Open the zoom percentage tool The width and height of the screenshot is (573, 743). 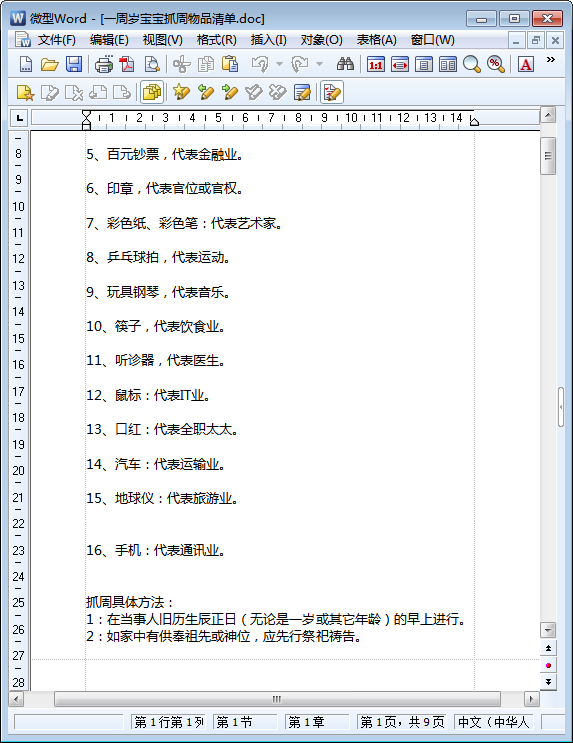pos(495,64)
